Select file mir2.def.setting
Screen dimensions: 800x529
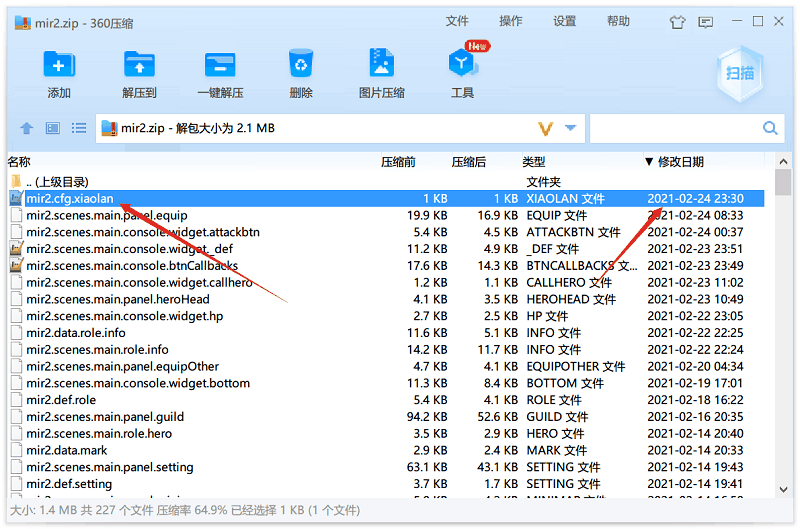click(386, 484)
